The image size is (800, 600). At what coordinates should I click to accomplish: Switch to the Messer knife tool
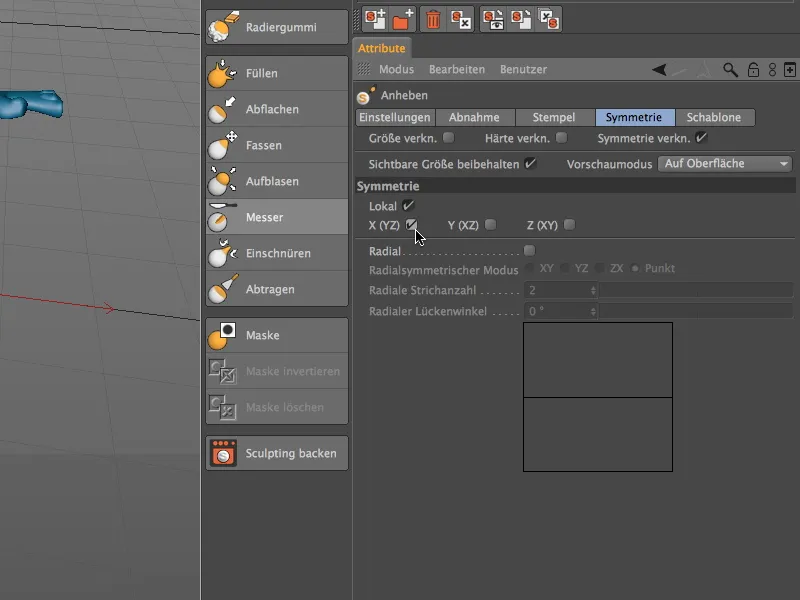coord(277,217)
